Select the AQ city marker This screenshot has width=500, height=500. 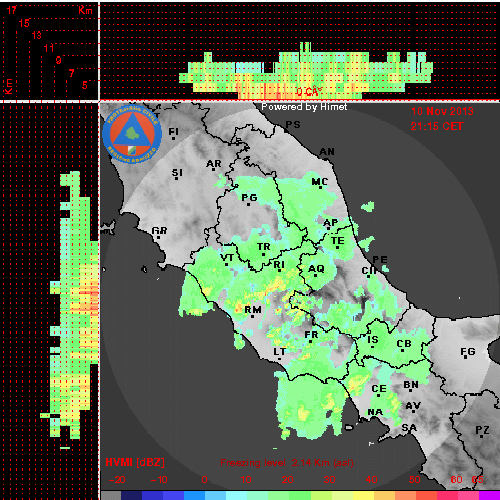coord(316,270)
